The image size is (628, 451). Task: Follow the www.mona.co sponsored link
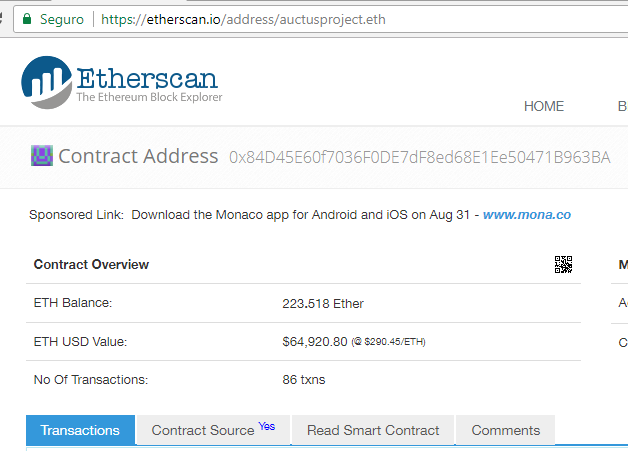click(x=527, y=215)
